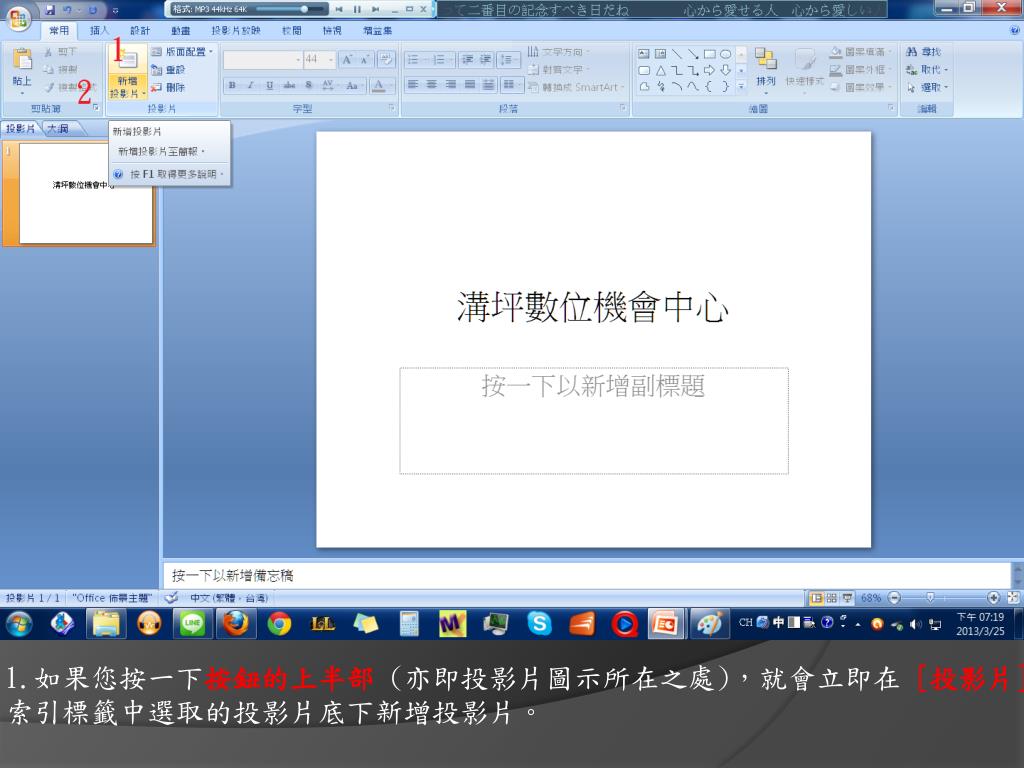Image resolution: width=1024 pixels, height=768 pixels.
Task: Toggle text Shadow formatting
Action: tap(308, 86)
